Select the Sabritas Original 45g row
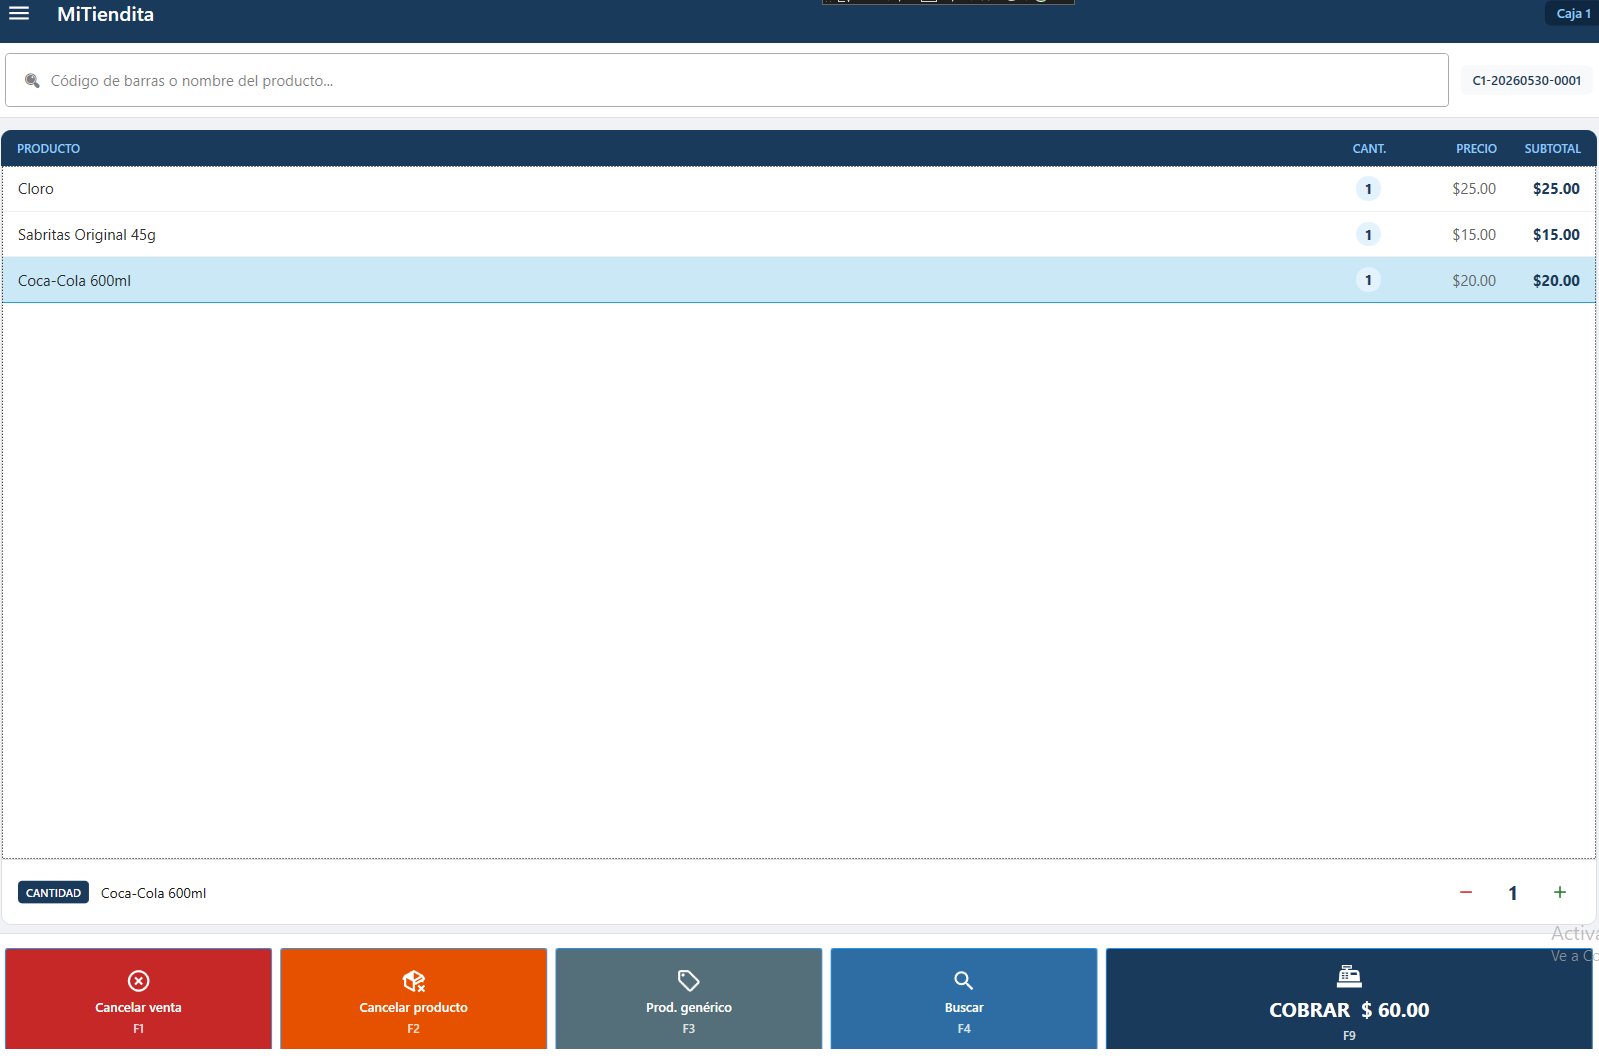1599x1056 pixels. (x=798, y=235)
